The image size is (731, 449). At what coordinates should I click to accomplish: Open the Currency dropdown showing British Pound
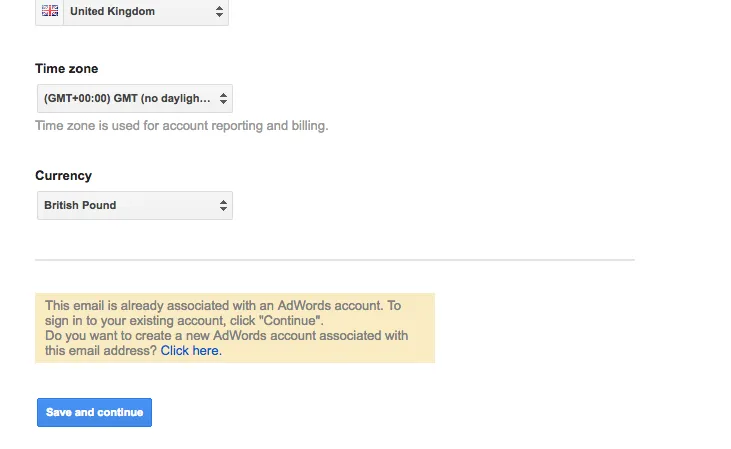pos(134,205)
